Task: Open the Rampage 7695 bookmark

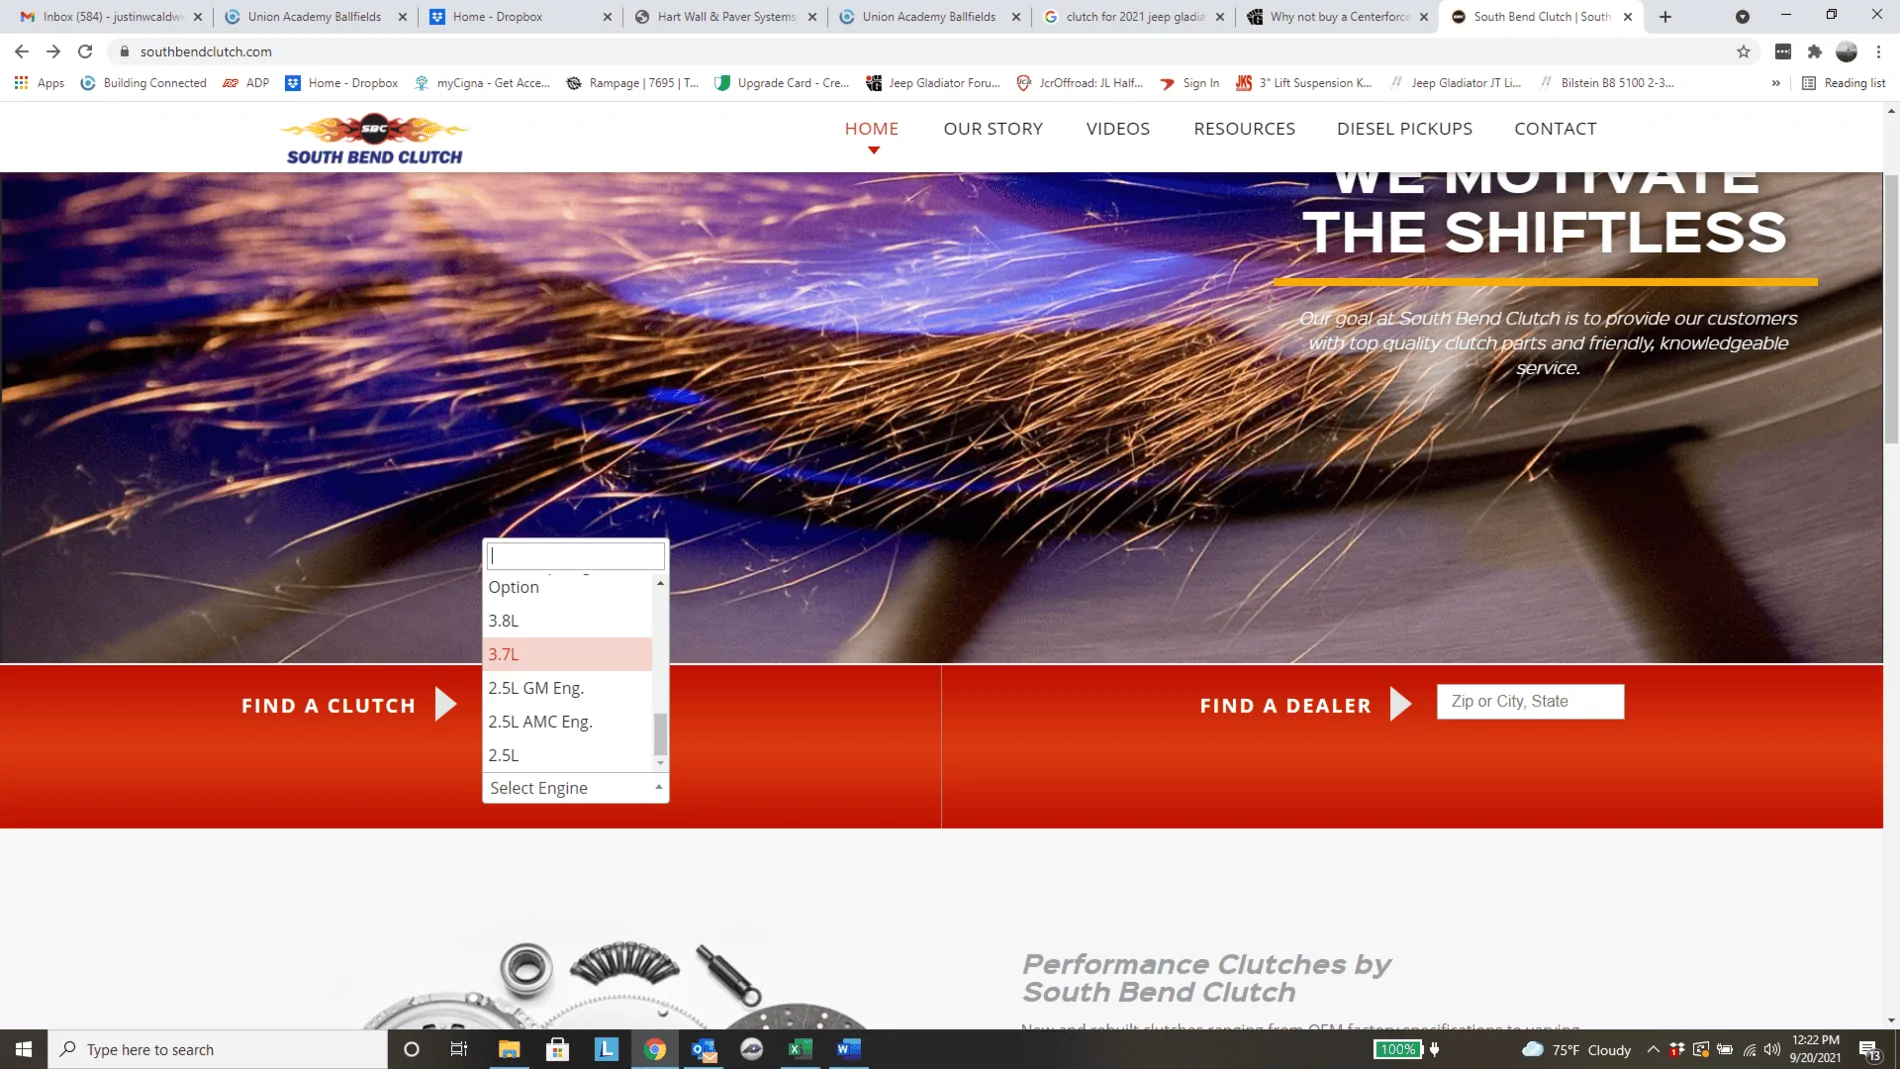Action: pos(633,83)
